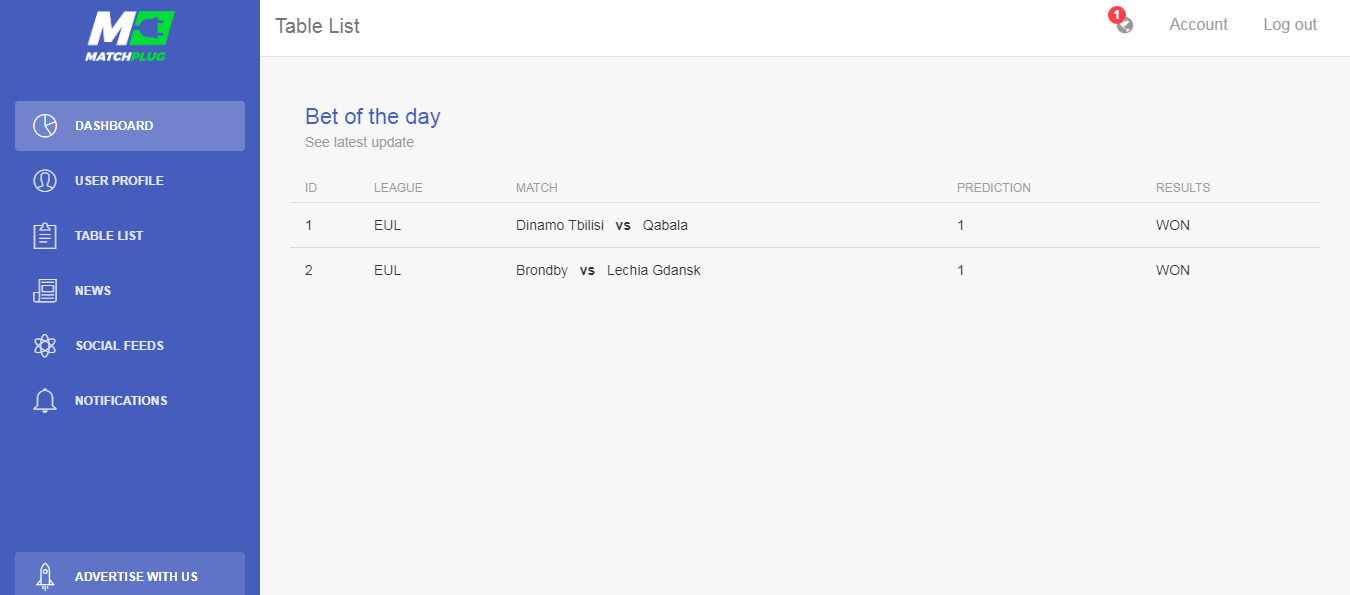Go to the DASHBOARD menu item
This screenshot has width=1350, height=595.
pos(130,126)
